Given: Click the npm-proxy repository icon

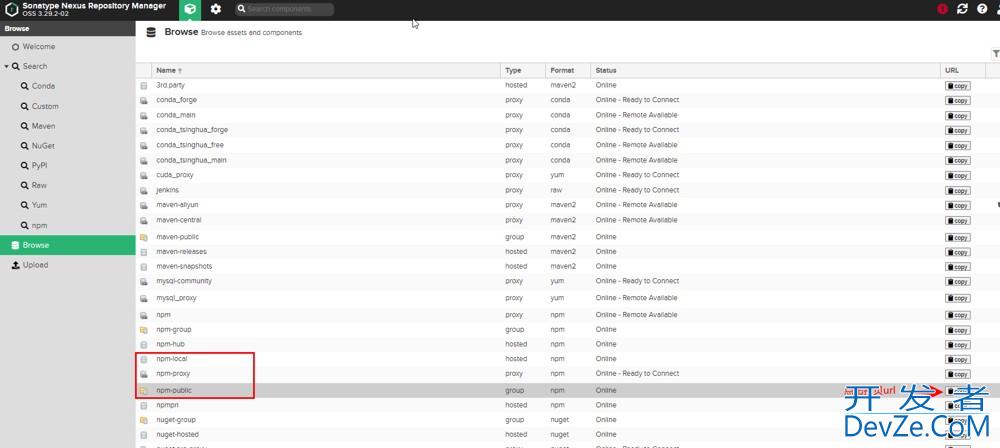Looking at the screenshot, I should pos(143,374).
